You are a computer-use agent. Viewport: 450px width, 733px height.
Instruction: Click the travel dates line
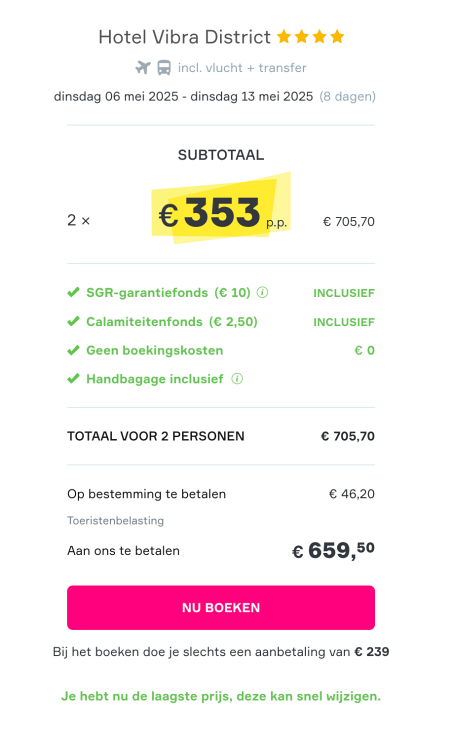point(214,96)
